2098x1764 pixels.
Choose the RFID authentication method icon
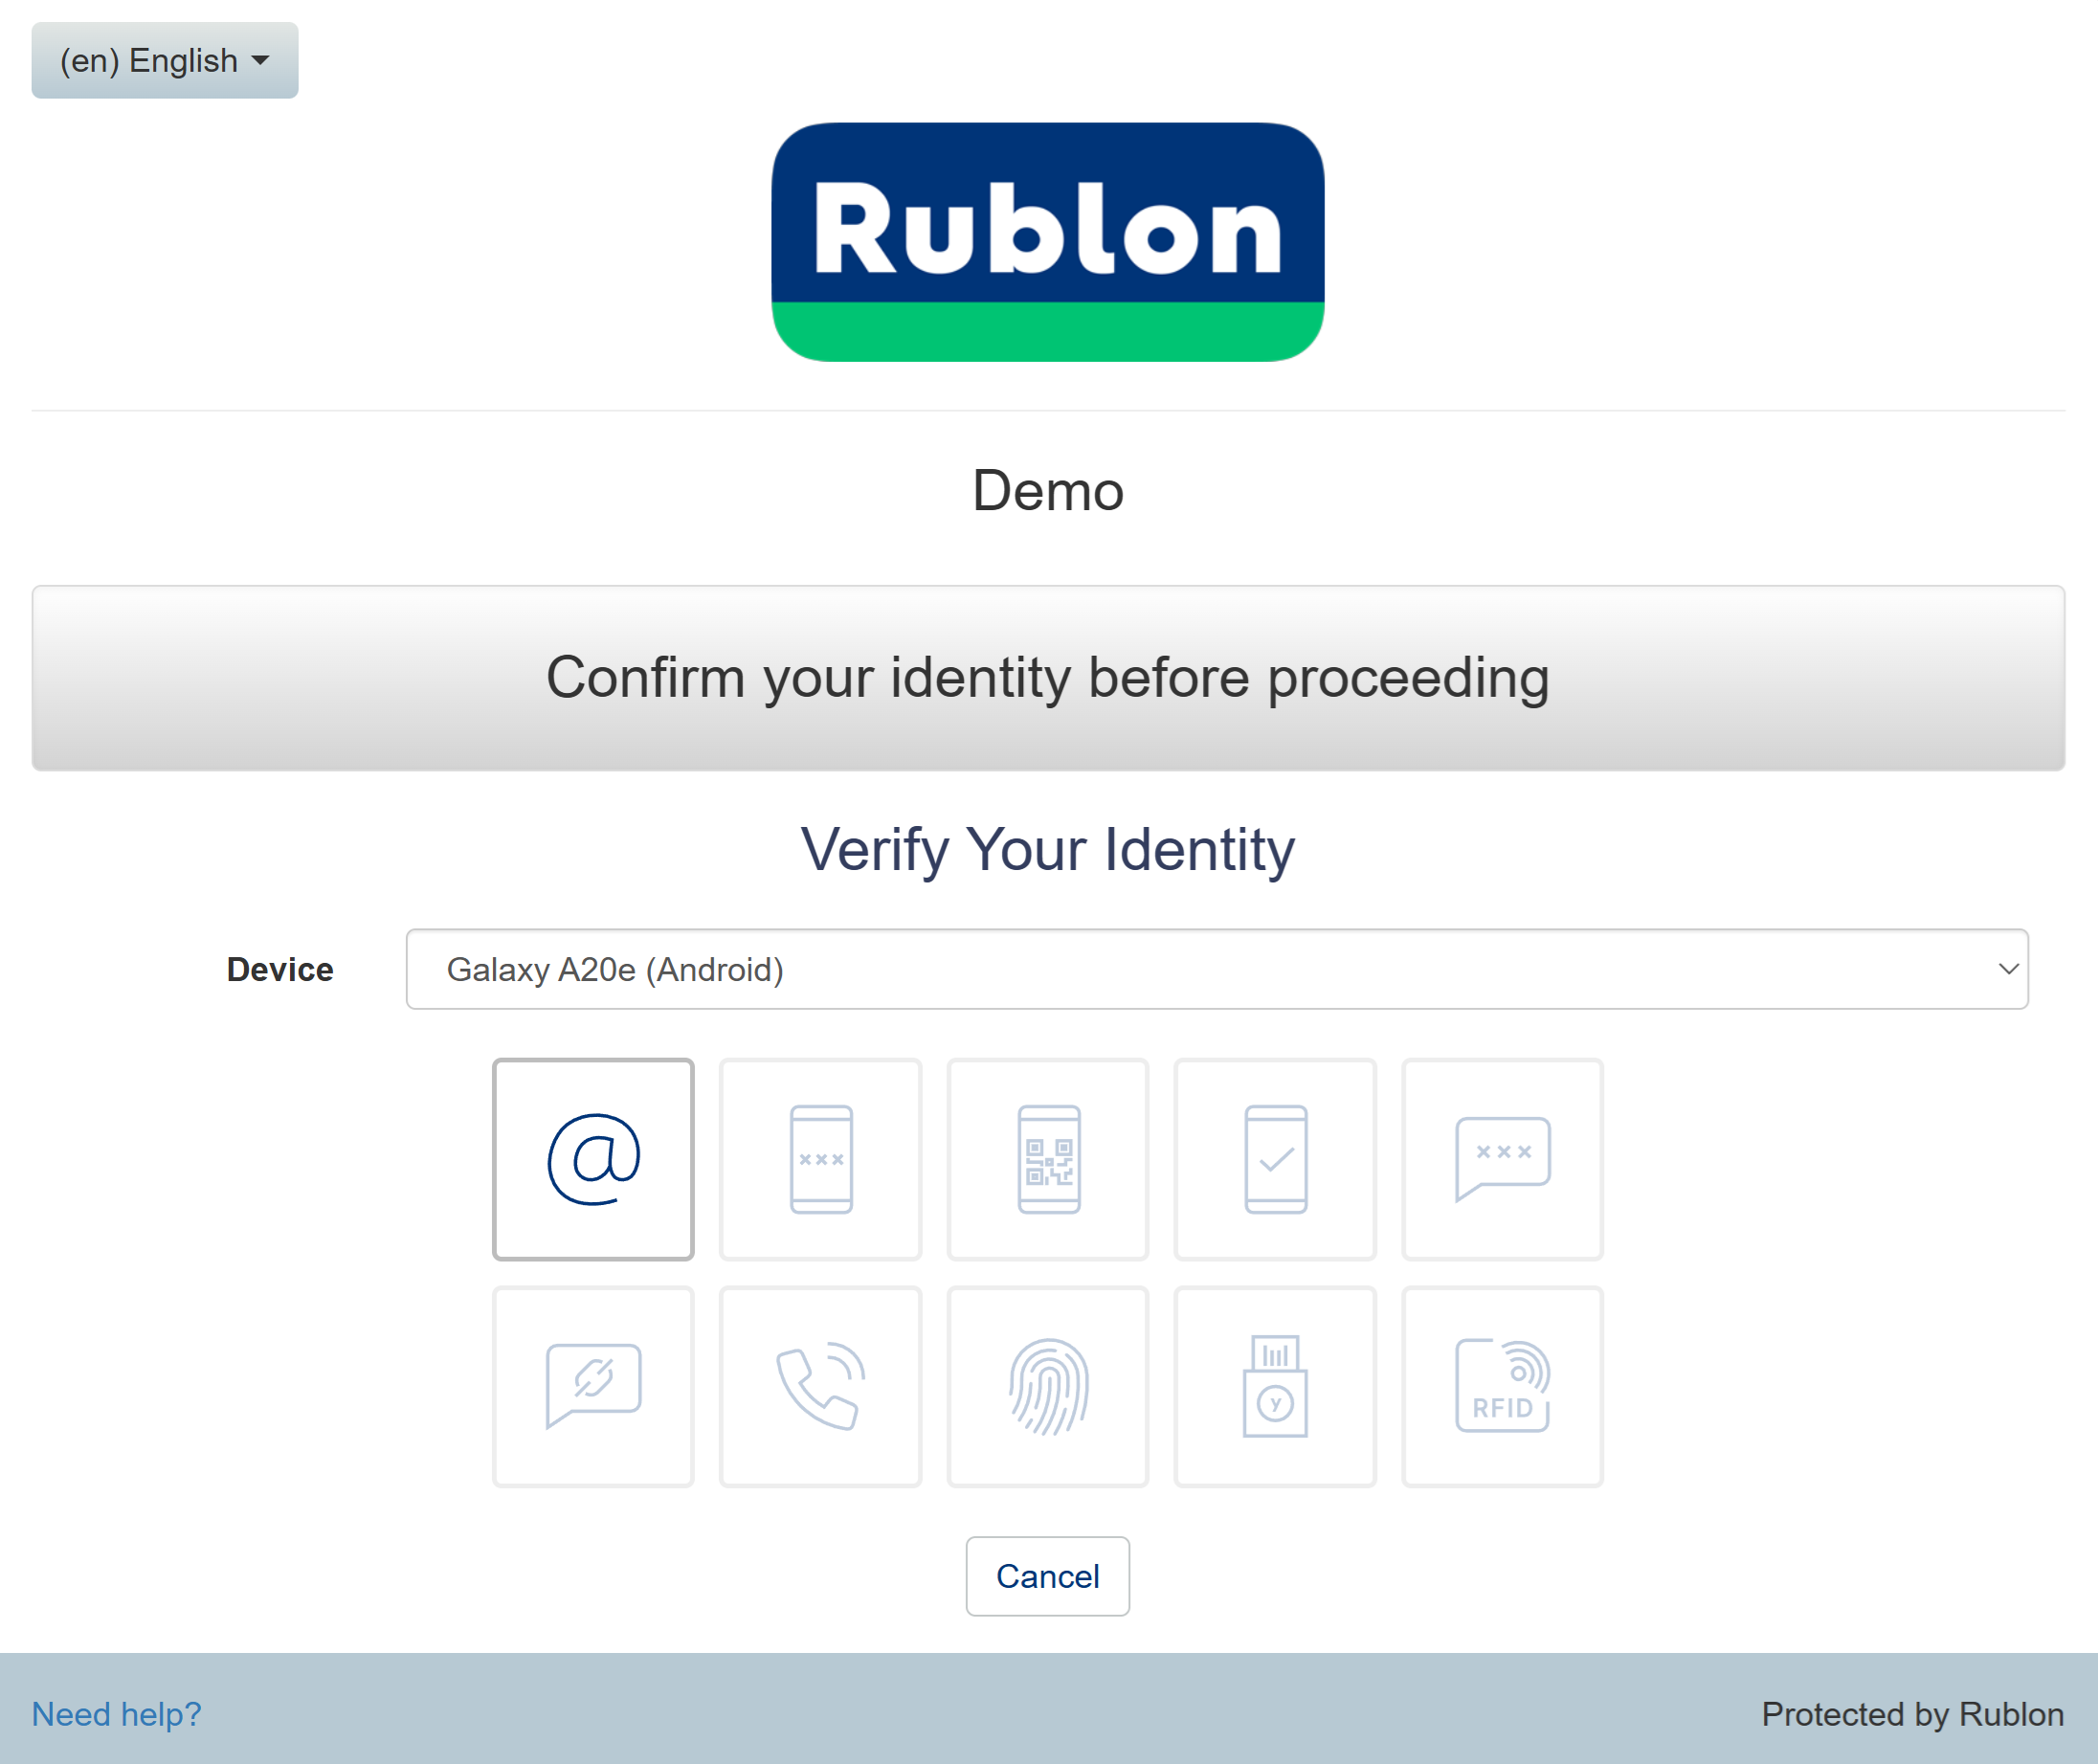(1502, 1386)
